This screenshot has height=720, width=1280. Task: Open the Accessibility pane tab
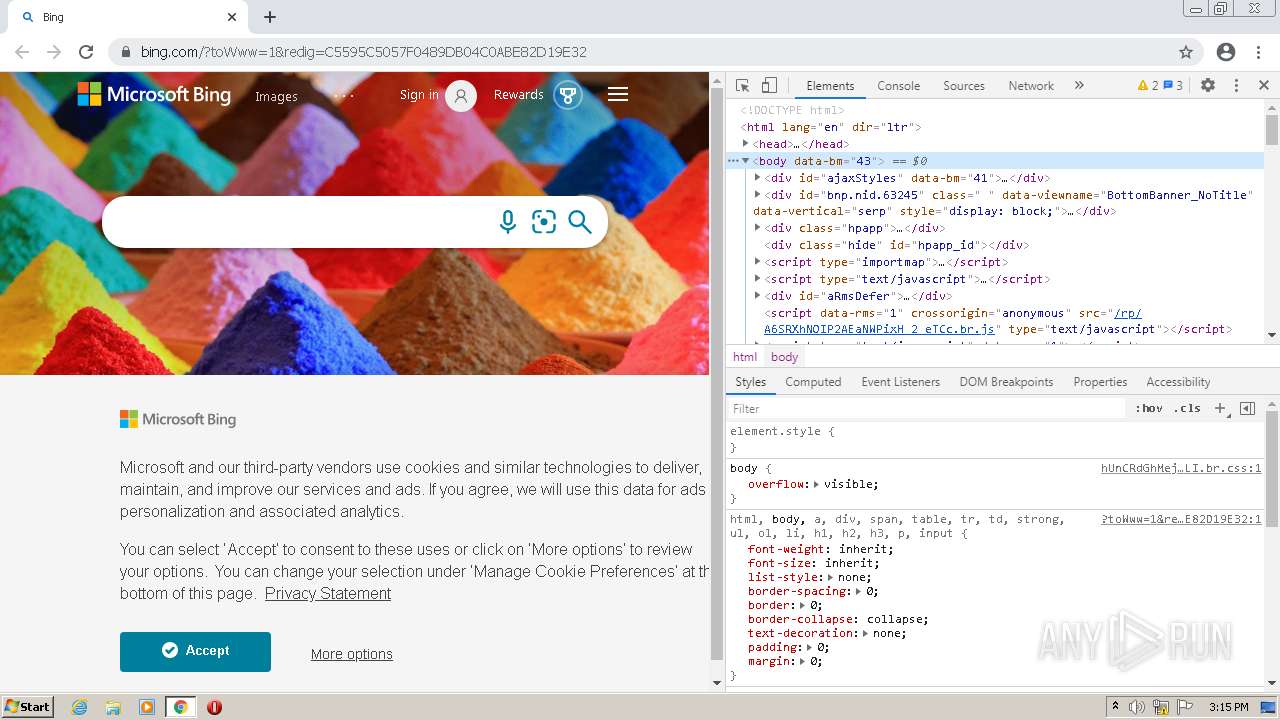[x=1178, y=382]
